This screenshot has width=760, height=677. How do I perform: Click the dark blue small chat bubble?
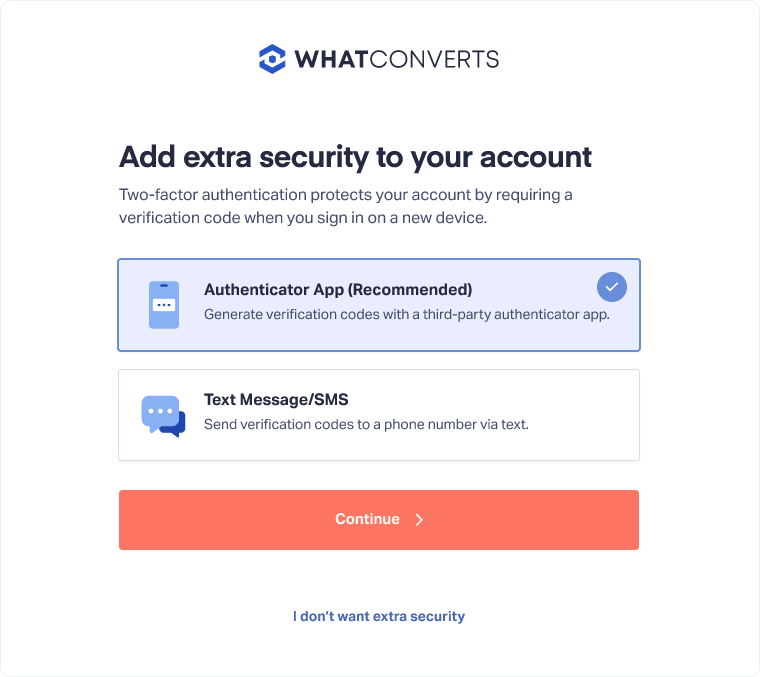tap(175, 426)
